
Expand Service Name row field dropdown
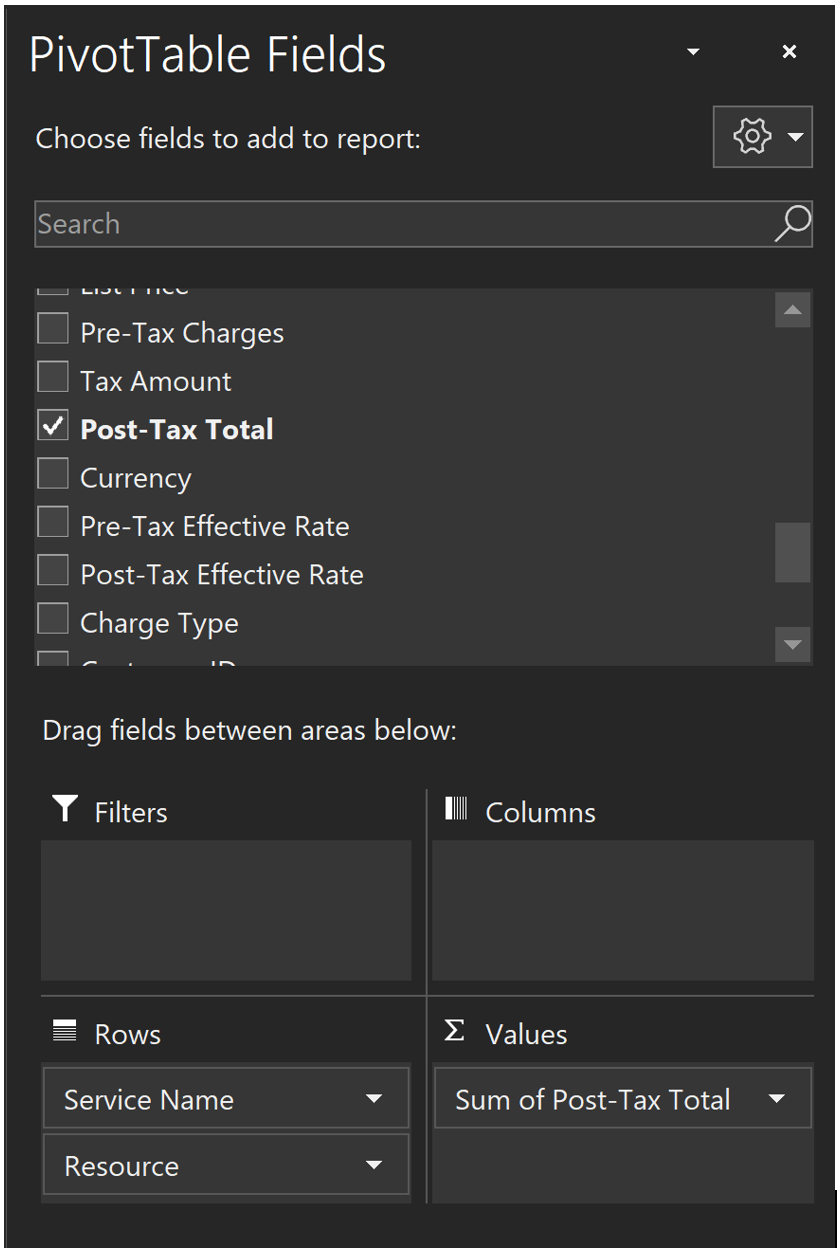coord(374,1099)
